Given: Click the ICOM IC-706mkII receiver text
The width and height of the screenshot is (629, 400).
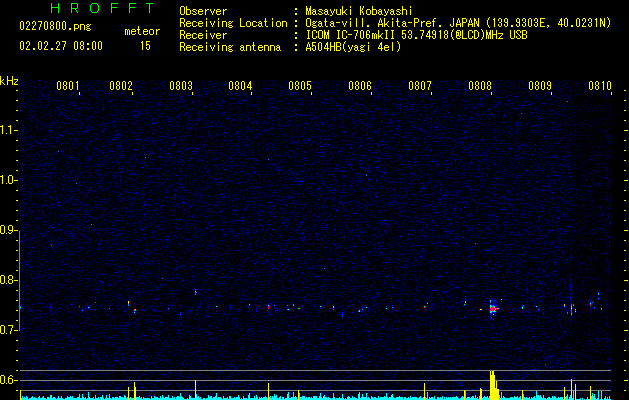Looking at the screenshot, I should tap(416, 35).
